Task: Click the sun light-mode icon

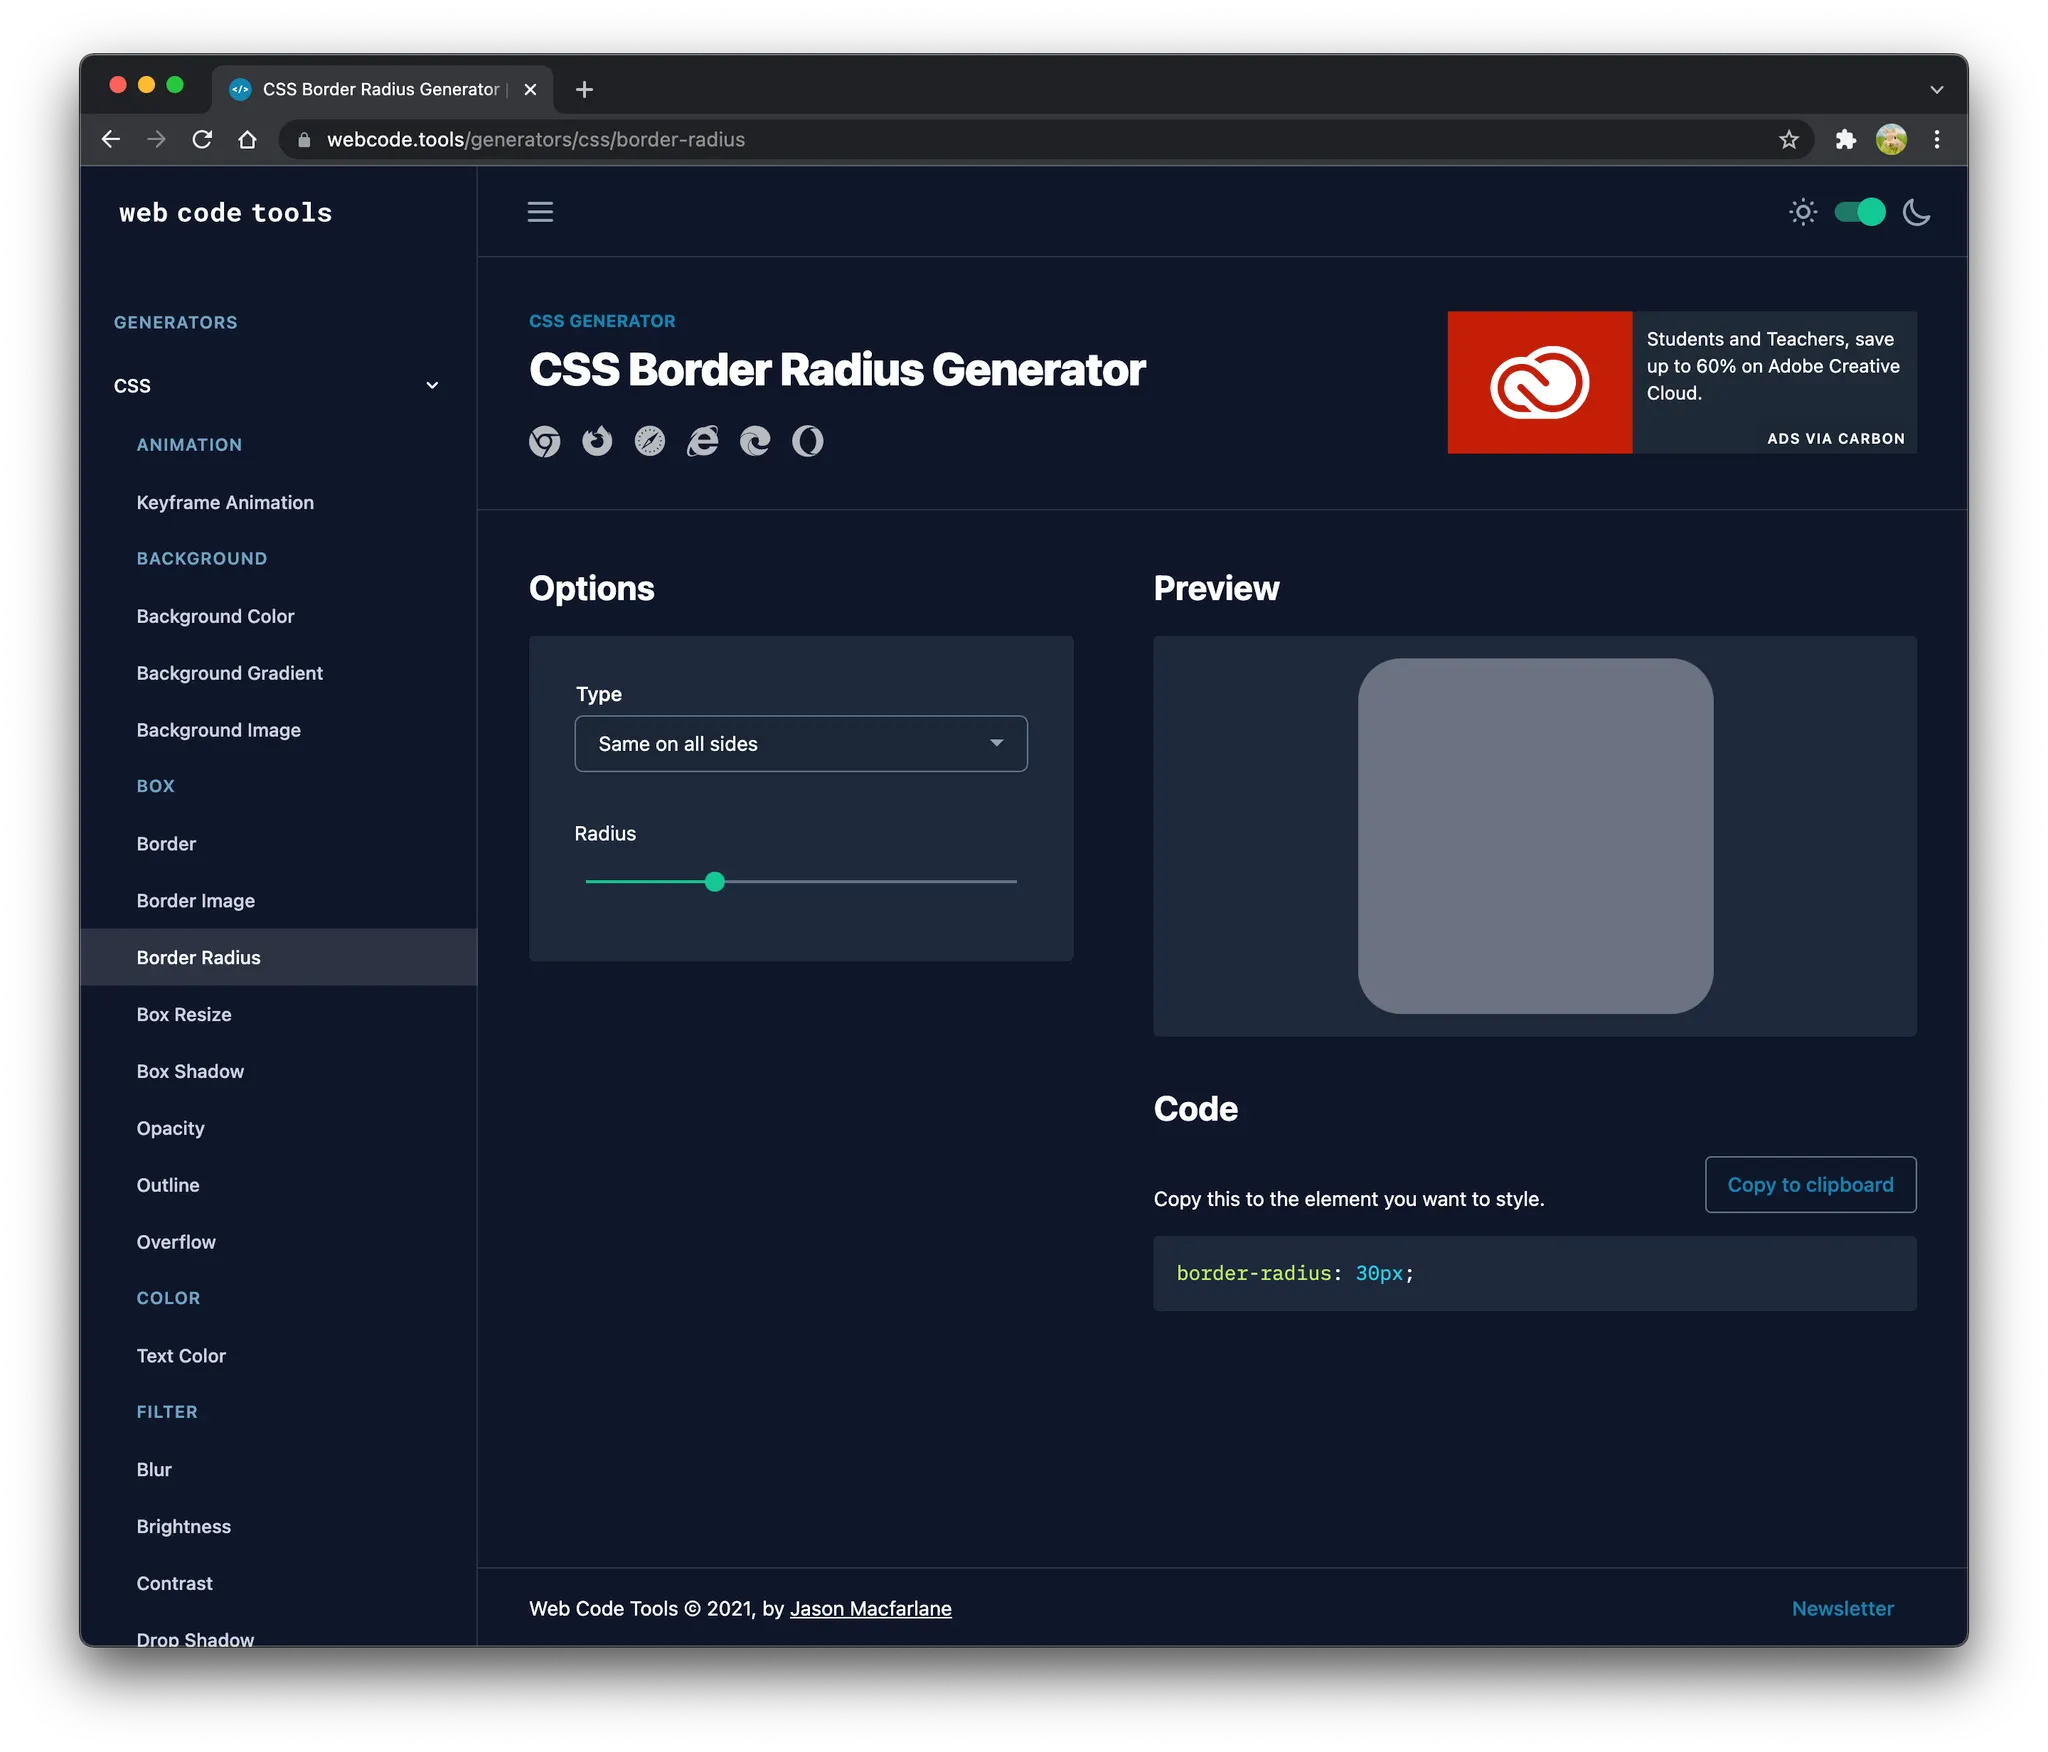Action: (x=1802, y=212)
